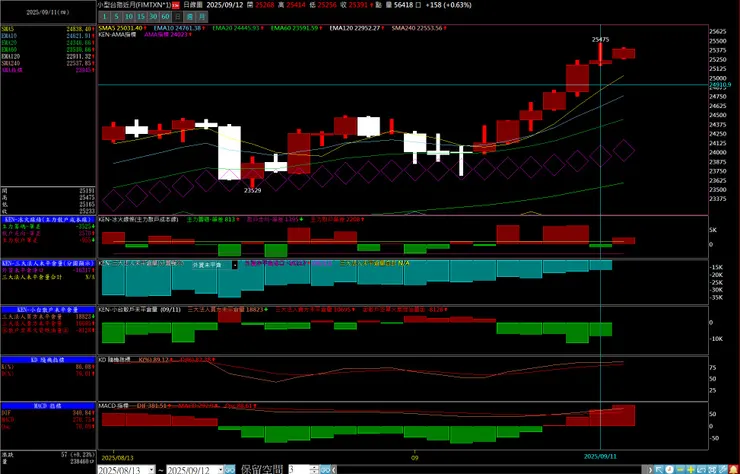Click the SMA5 25031.40 indicator label

pos(122,28)
